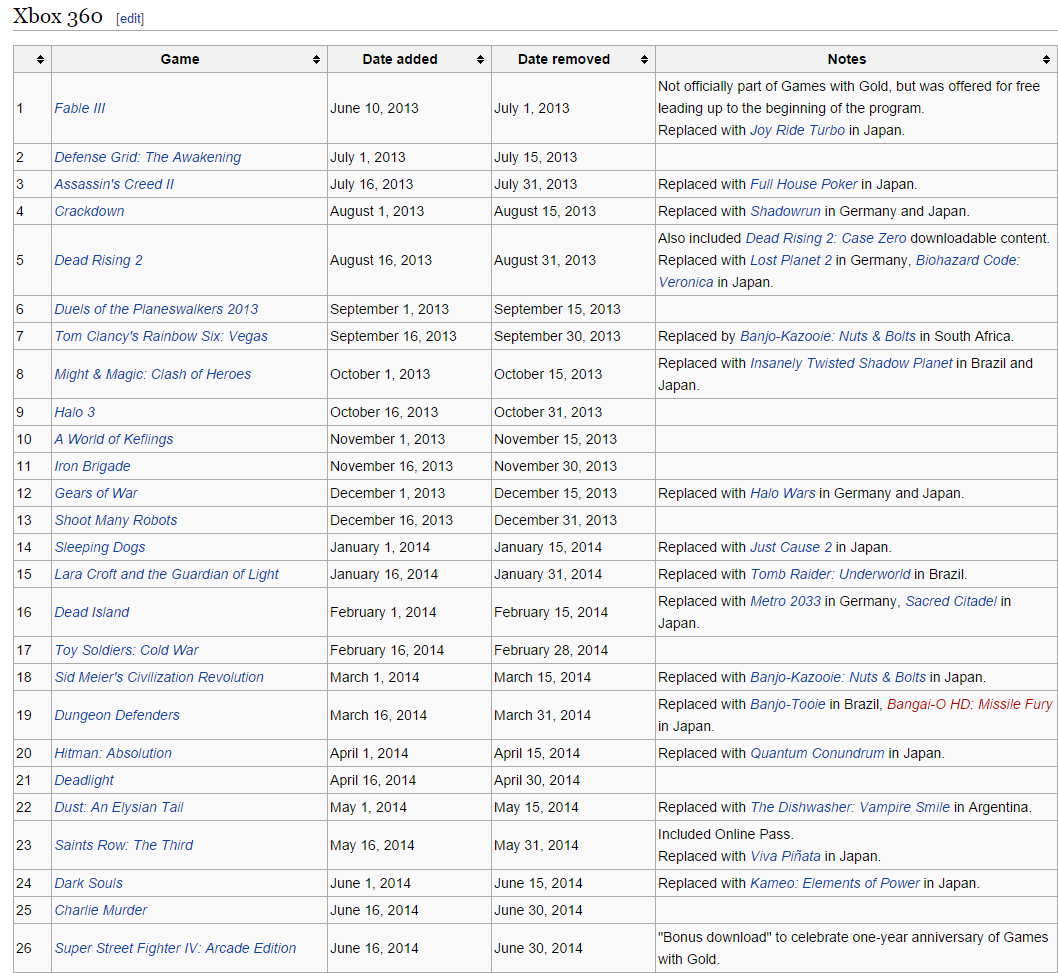
Task: Open Kameo: Elements of Power link
Action: point(835,883)
